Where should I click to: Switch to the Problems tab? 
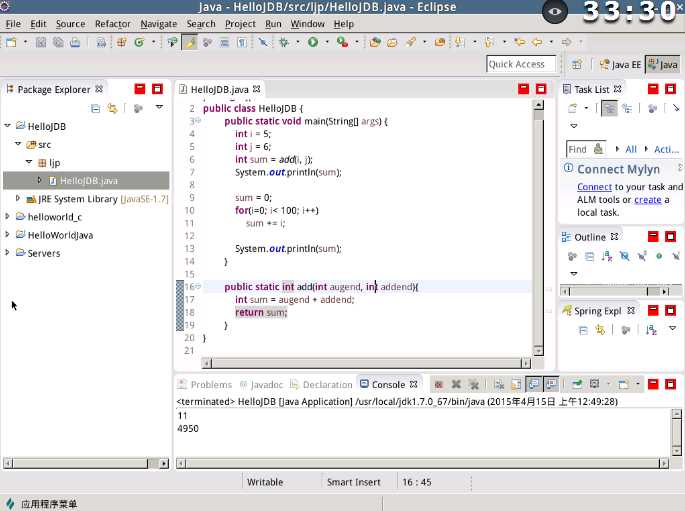click(205, 384)
